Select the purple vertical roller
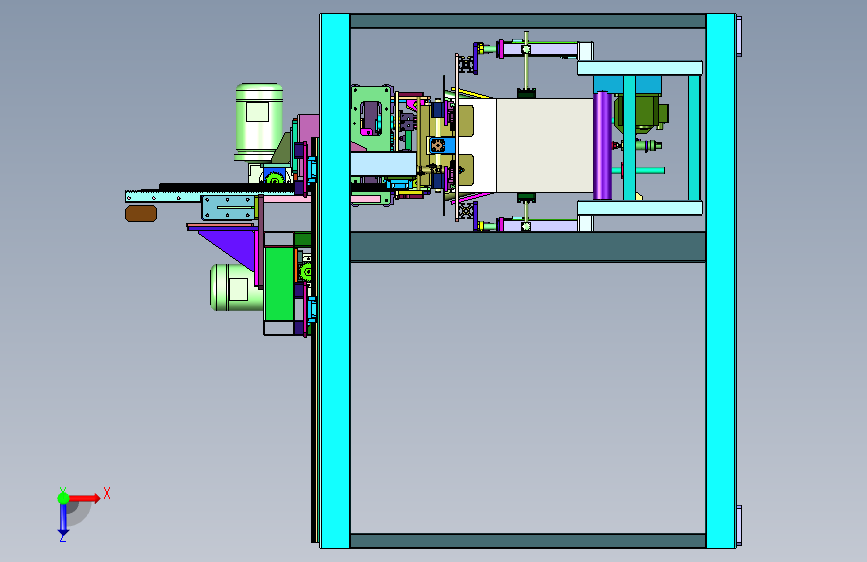Screen dimensions: 867x562 pos(602,145)
